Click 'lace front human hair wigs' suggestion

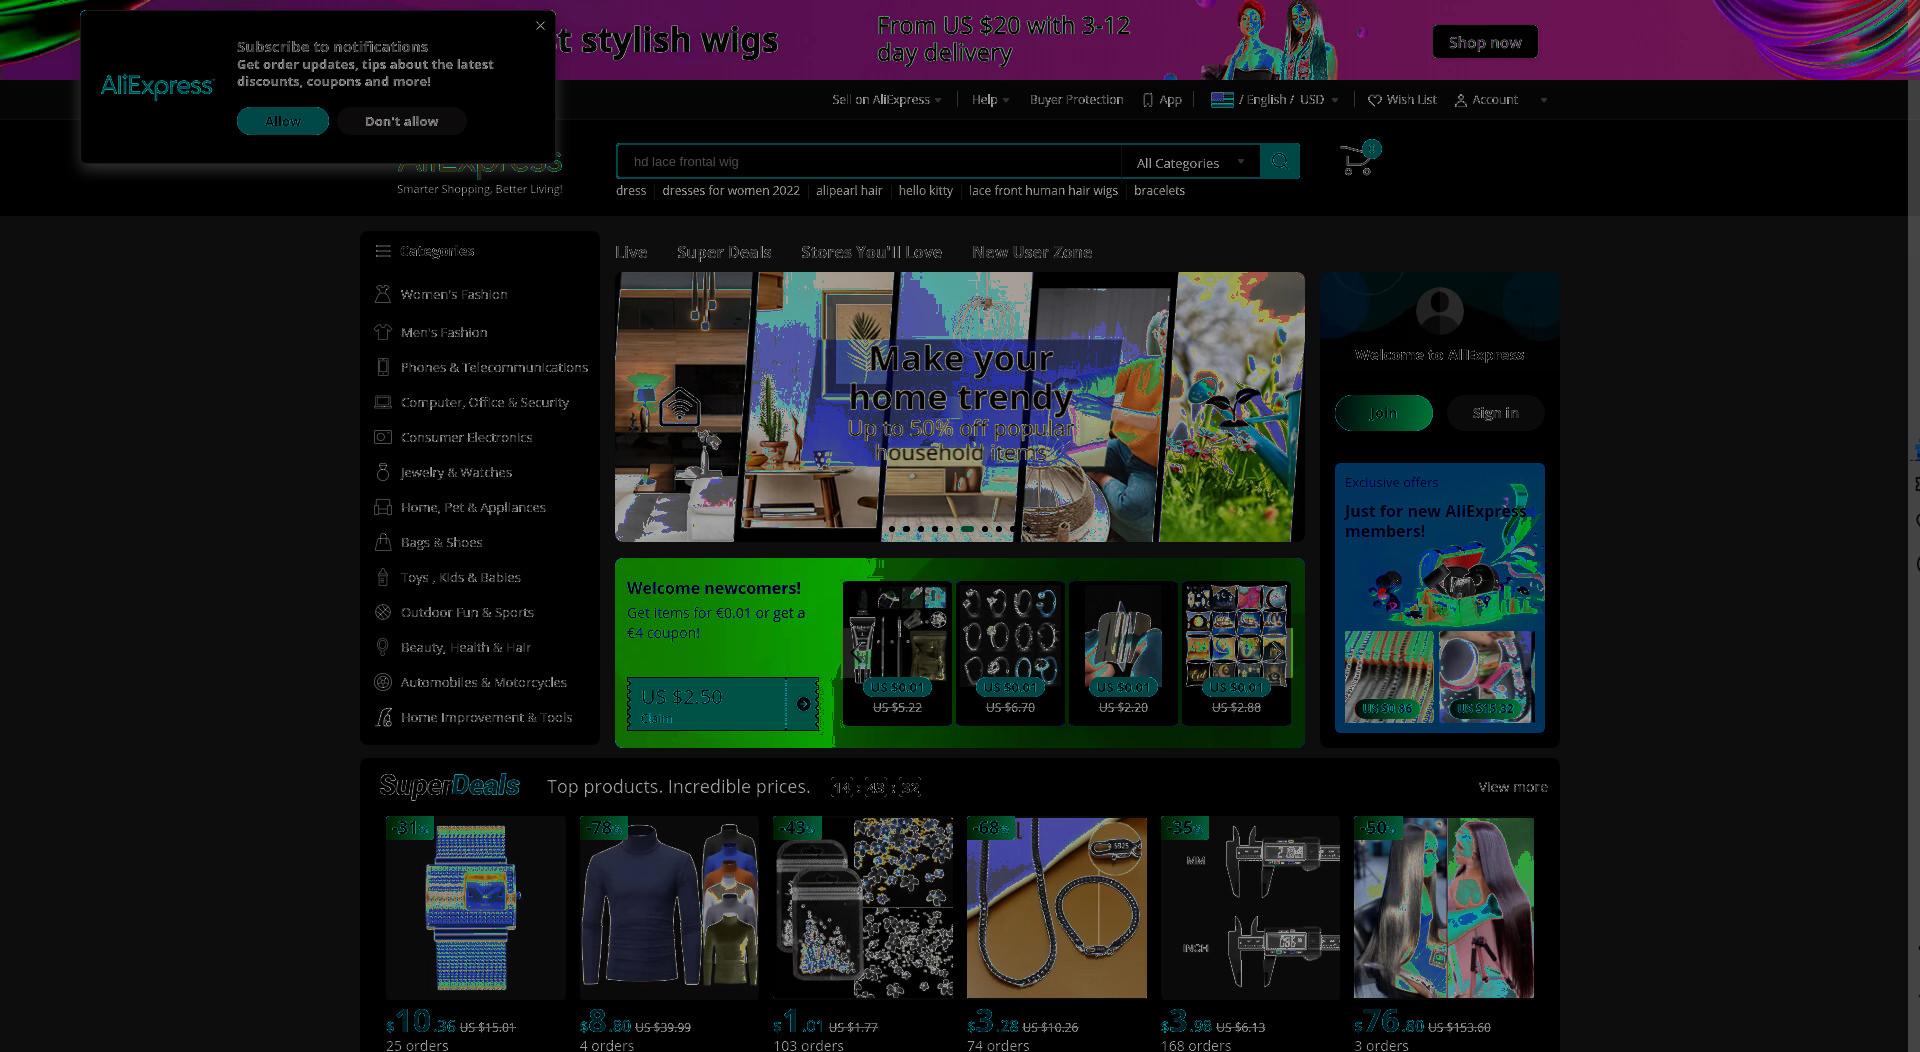(x=1043, y=191)
